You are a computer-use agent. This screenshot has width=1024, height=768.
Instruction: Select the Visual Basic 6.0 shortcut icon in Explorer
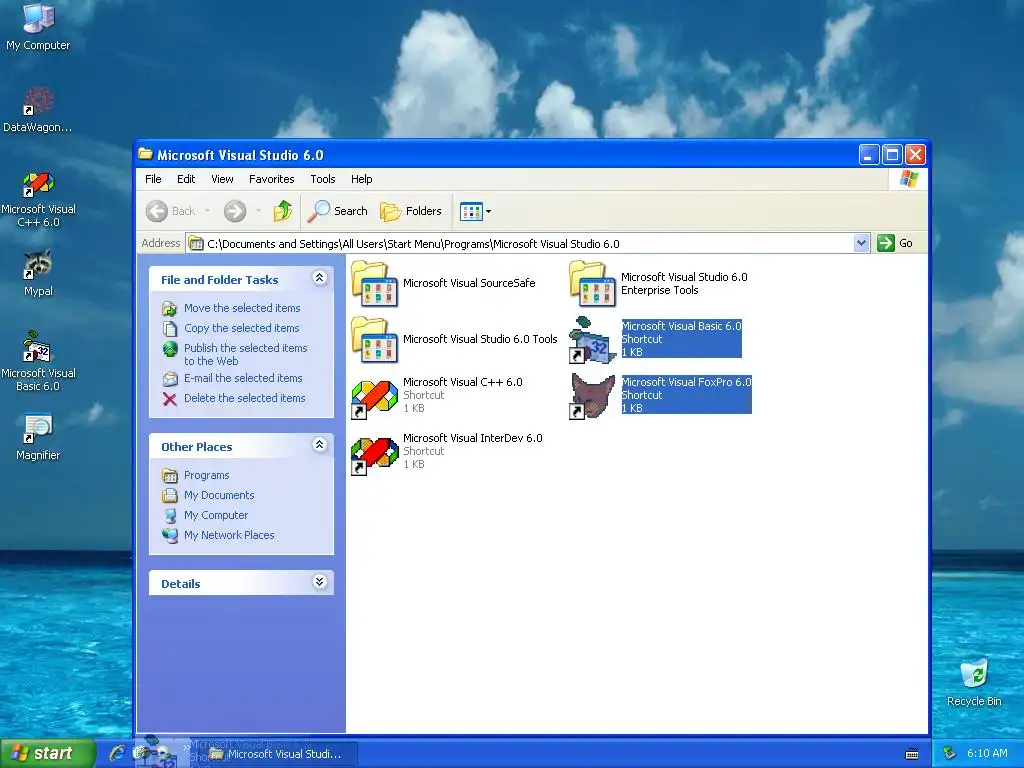tap(592, 340)
